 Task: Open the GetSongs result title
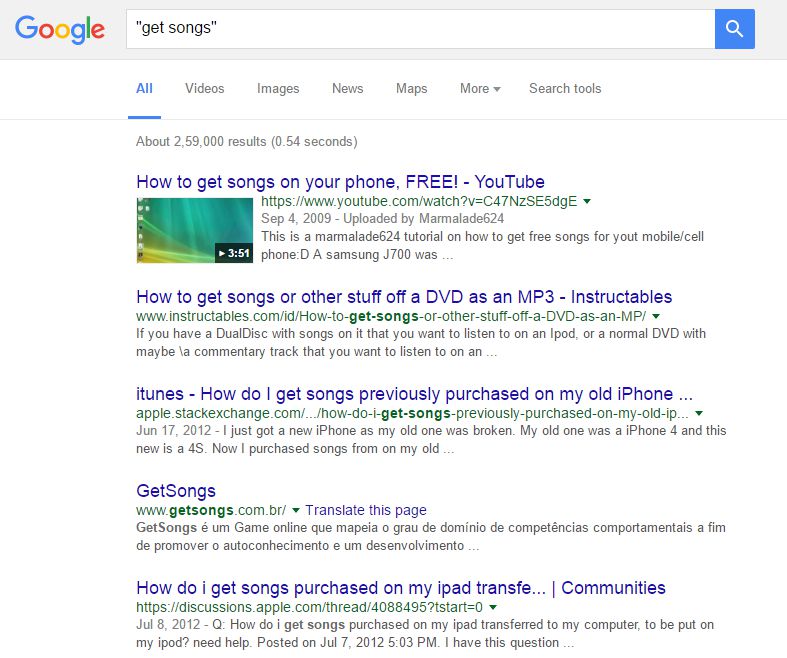tap(176, 490)
